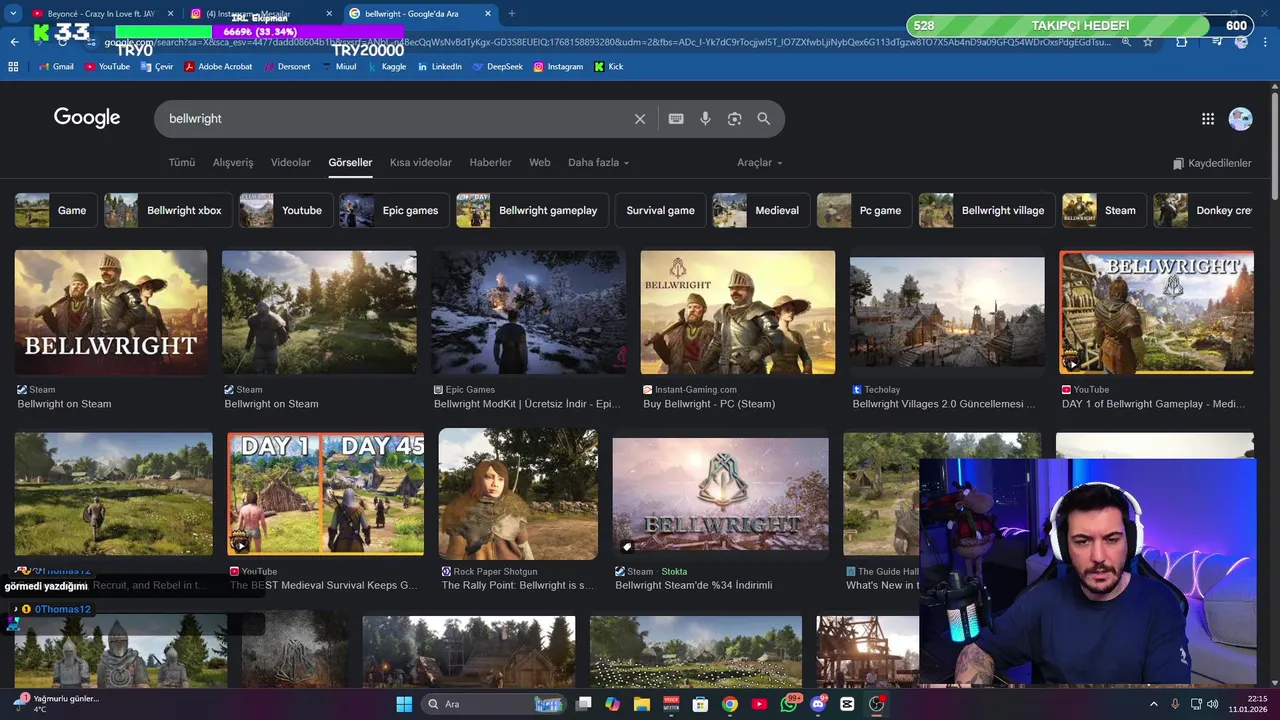Open the DAY 1 DAY 45 video thumbnail
This screenshot has width=1280, height=720.
coord(325,494)
